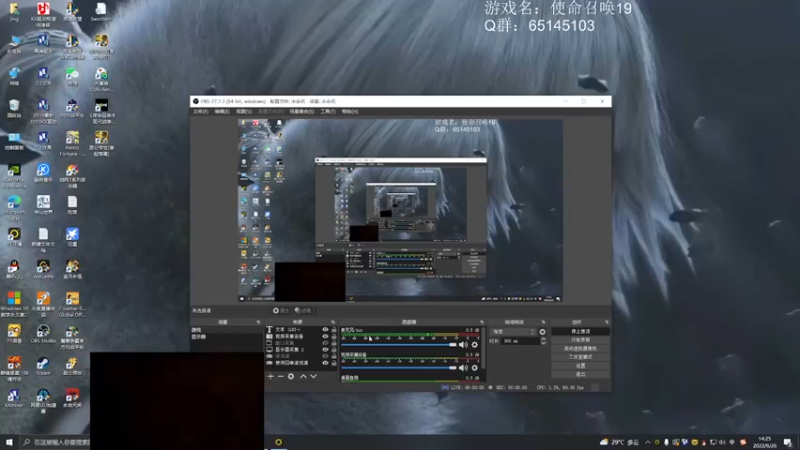
Task: Open the Windows 10 activation tool shortcut
Action: [x=14, y=305]
